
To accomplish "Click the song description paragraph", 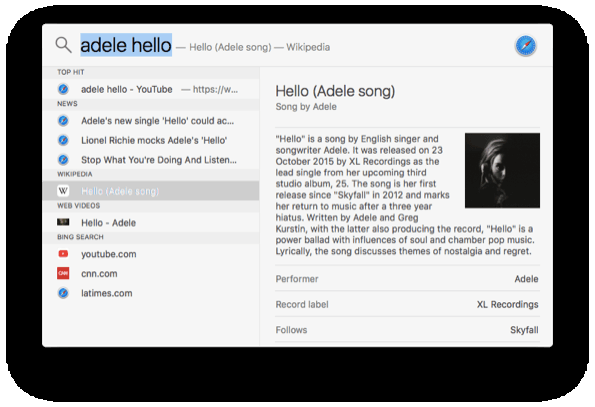I will (x=405, y=195).
